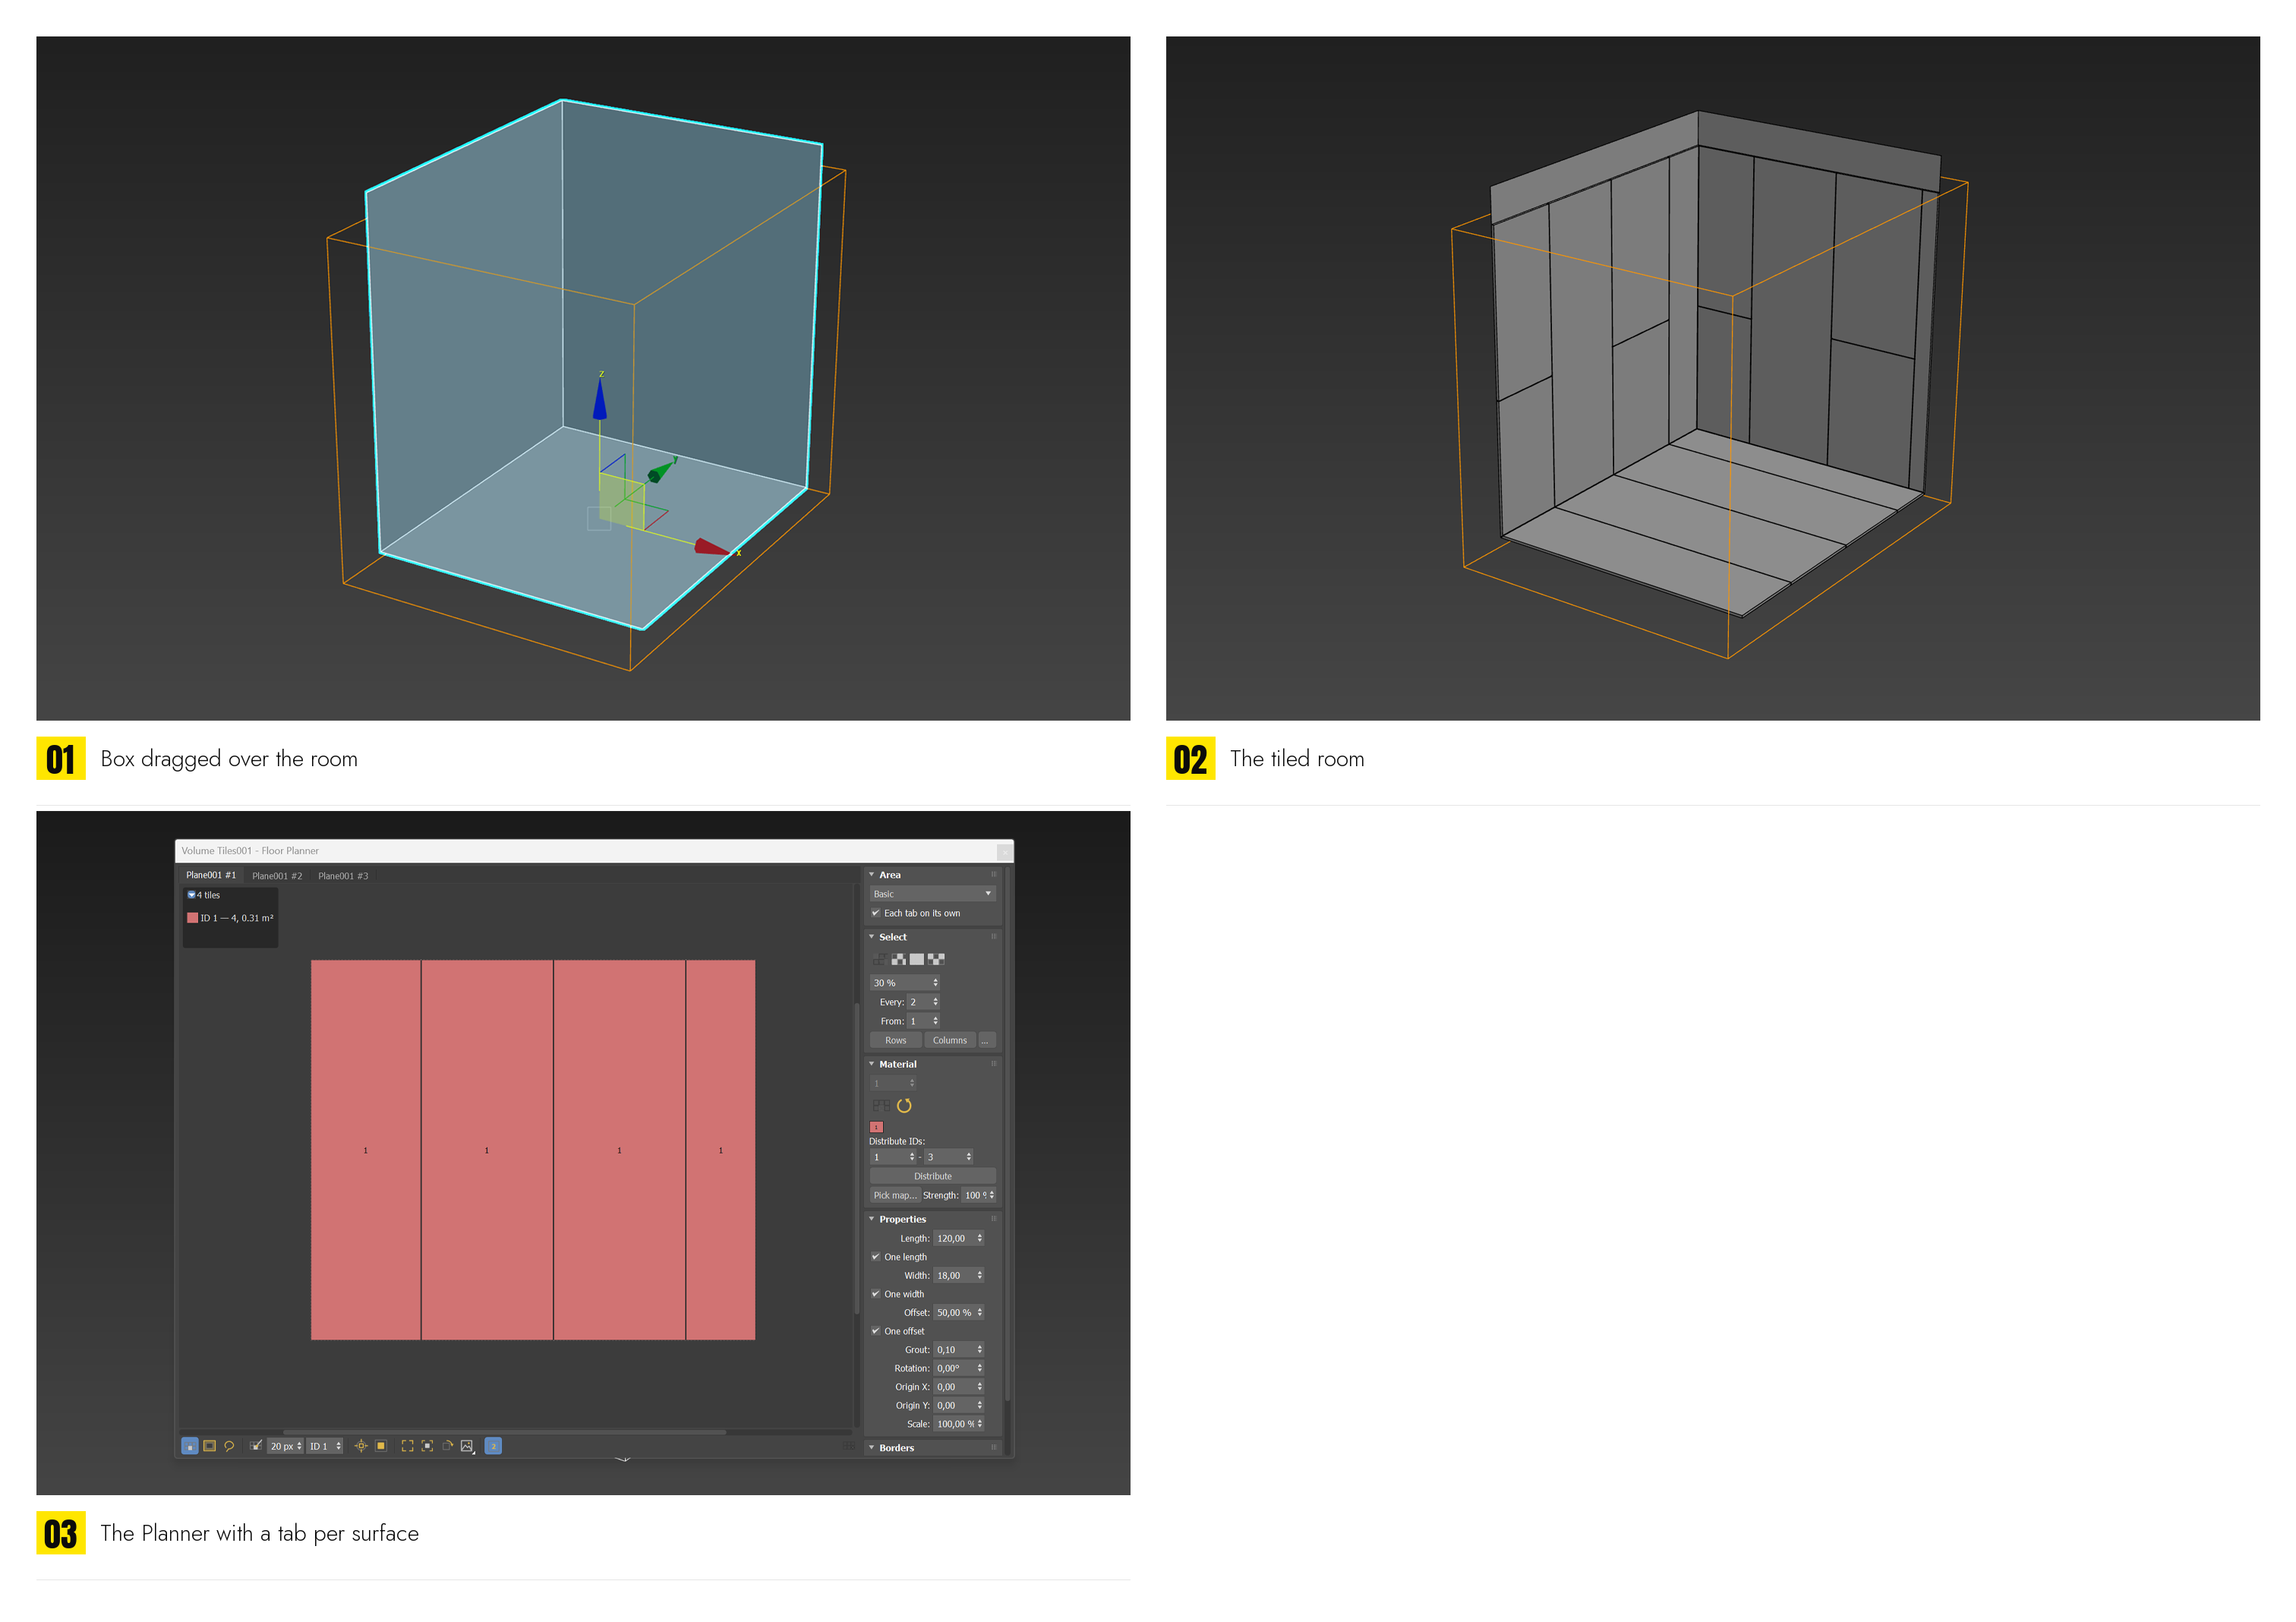The image size is (2296, 1622).
Task: Open the background image picker icon
Action: 467,1446
